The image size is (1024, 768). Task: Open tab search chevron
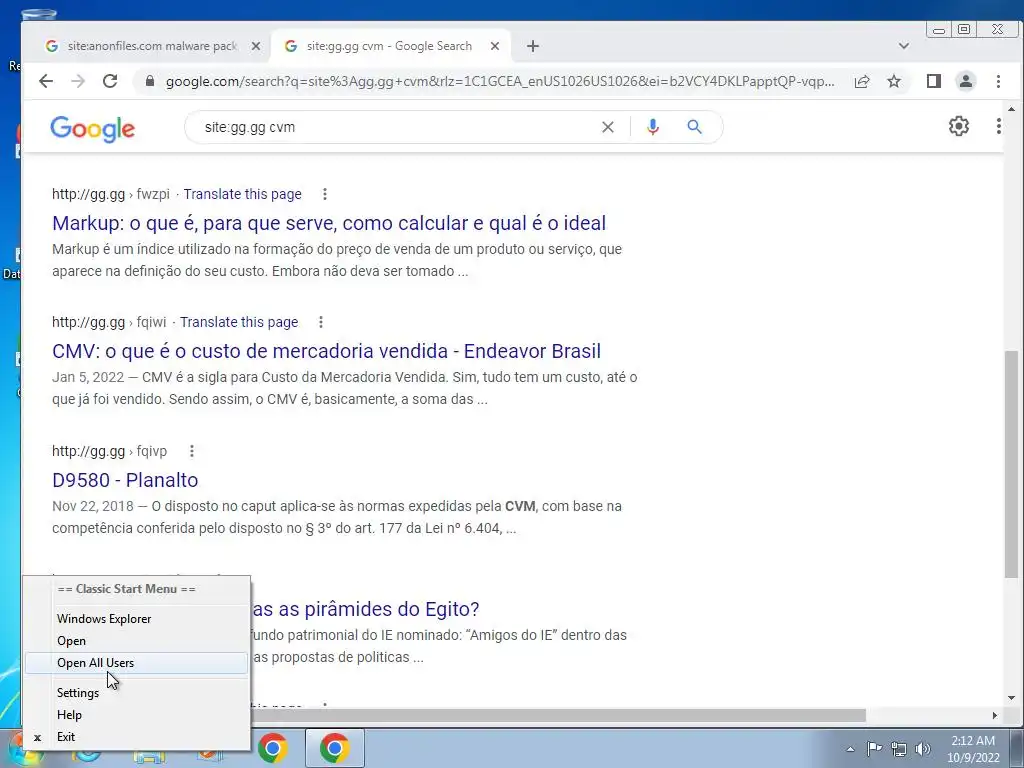(x=904, y=46)
